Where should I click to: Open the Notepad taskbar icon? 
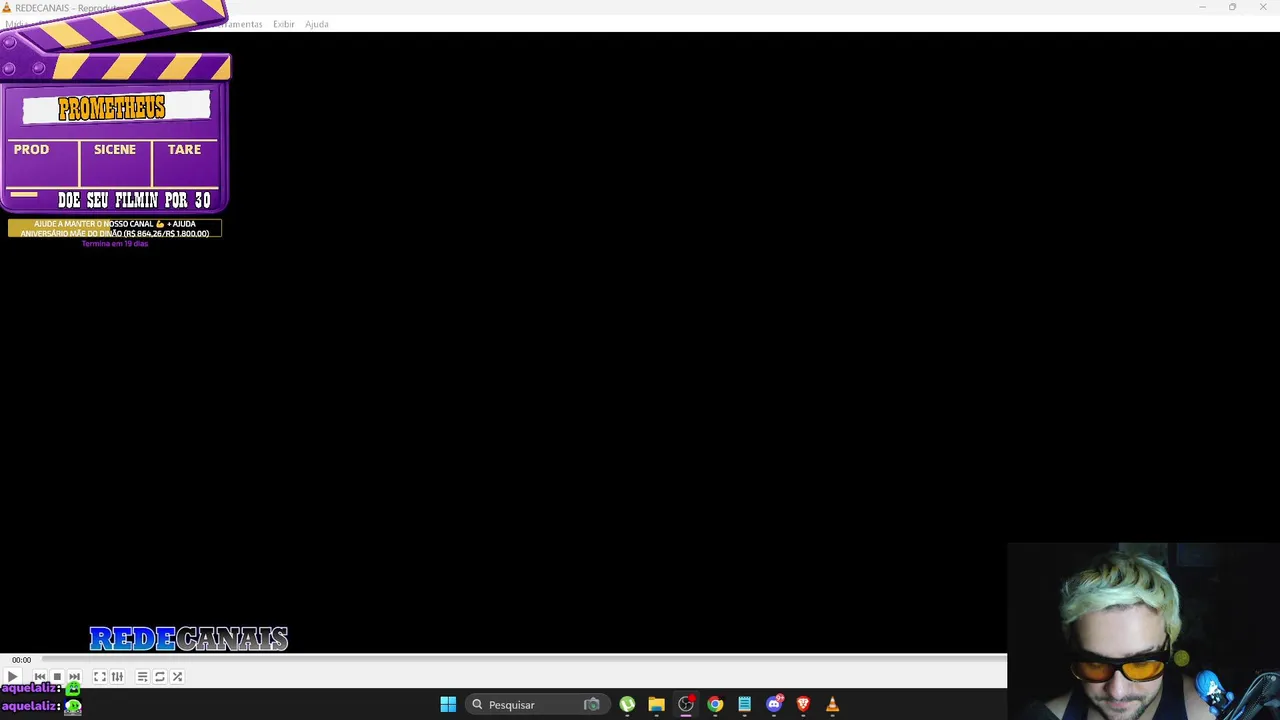[744, 705]
